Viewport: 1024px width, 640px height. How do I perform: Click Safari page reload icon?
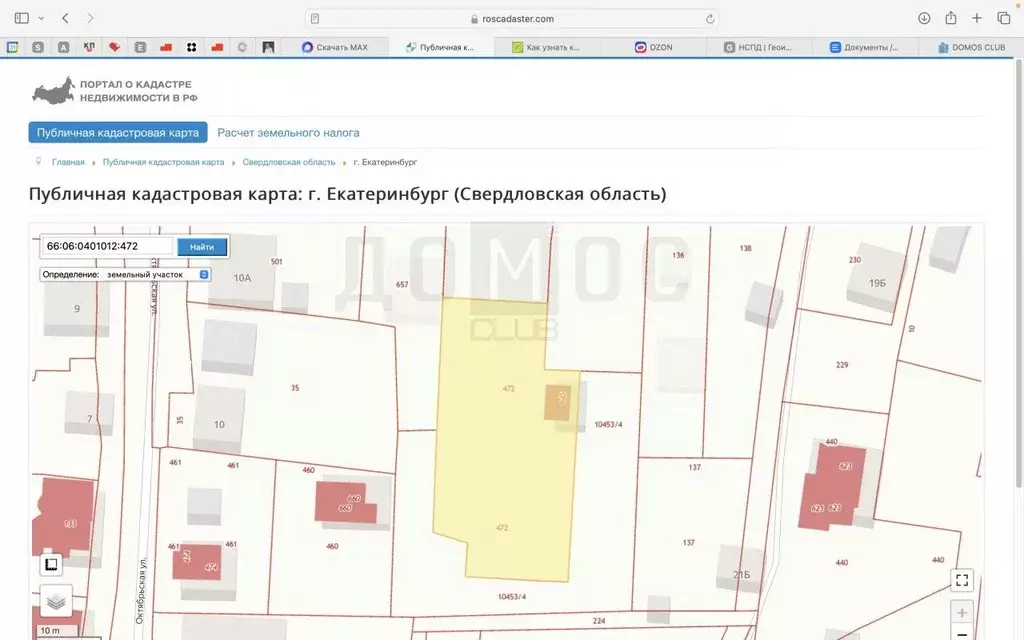click(x=710, y=18)
